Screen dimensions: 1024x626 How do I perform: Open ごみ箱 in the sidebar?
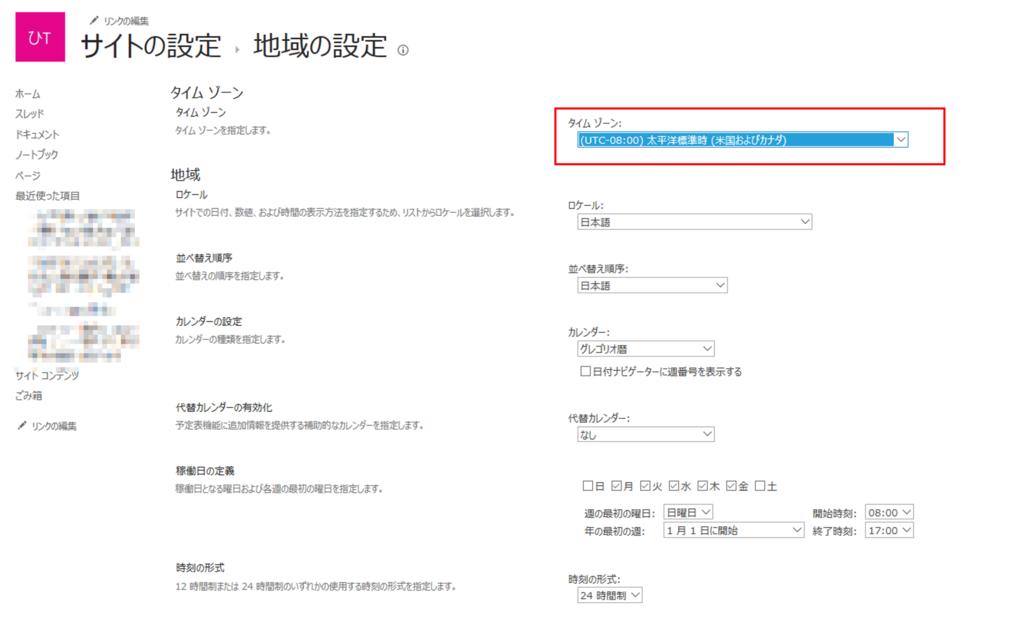(x=29, y=396)
